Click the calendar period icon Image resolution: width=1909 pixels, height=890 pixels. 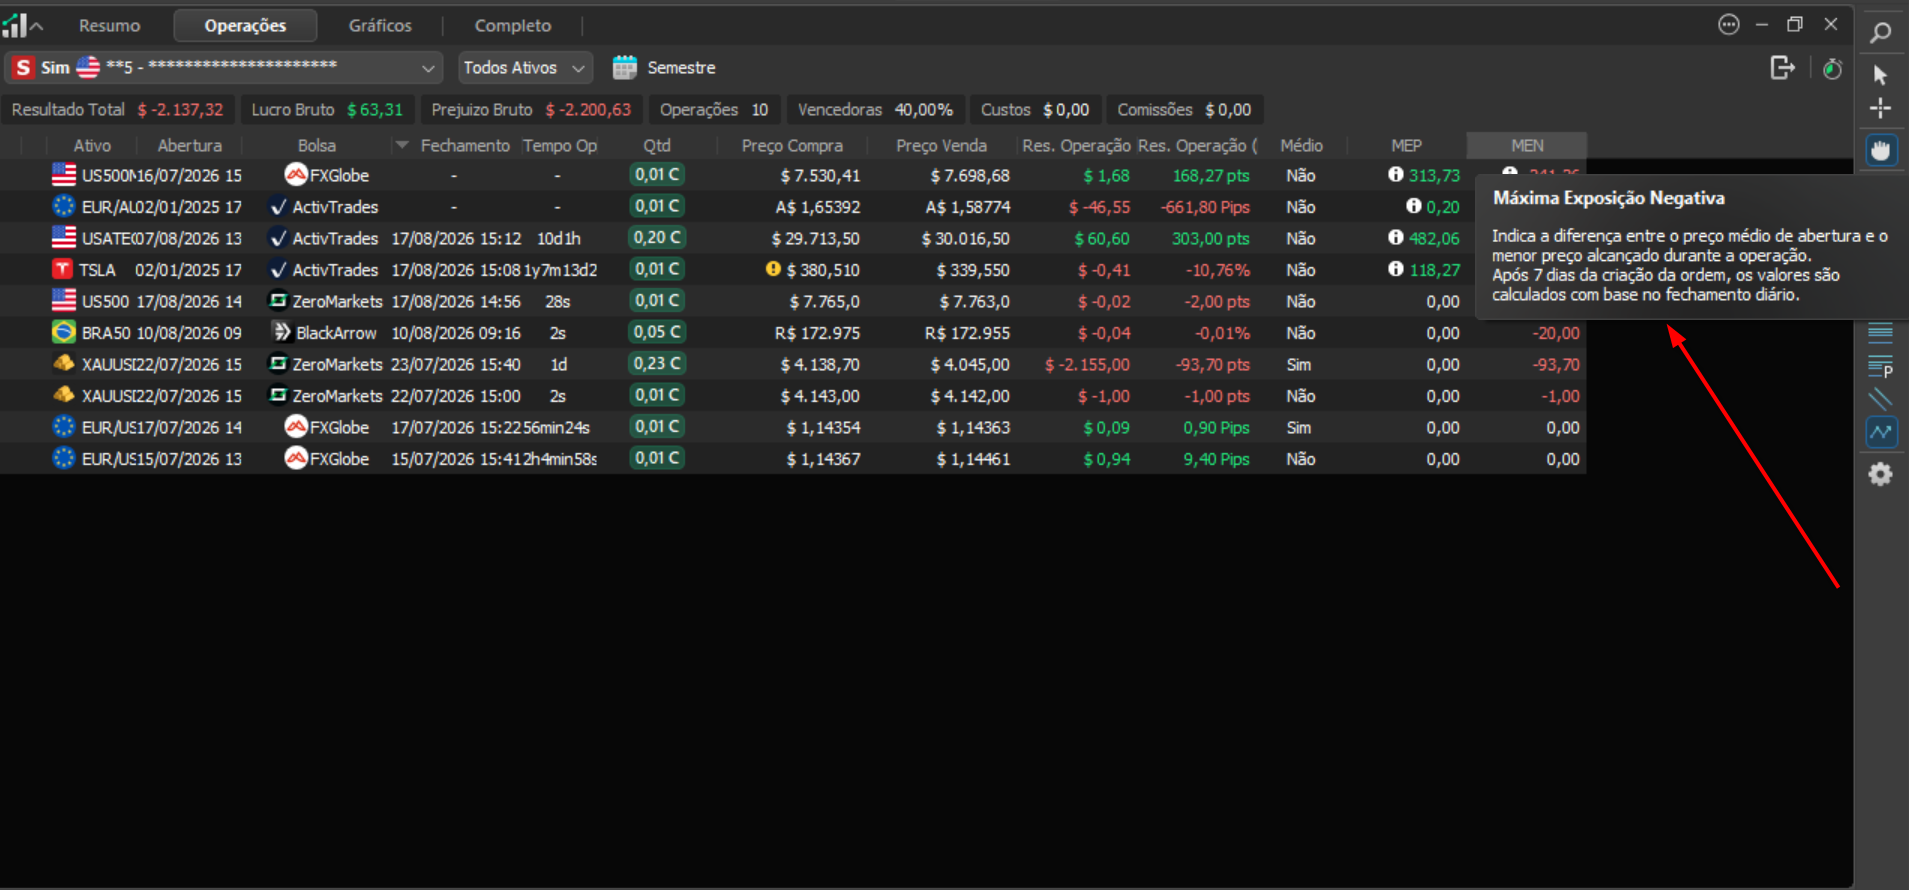(624, 67)
